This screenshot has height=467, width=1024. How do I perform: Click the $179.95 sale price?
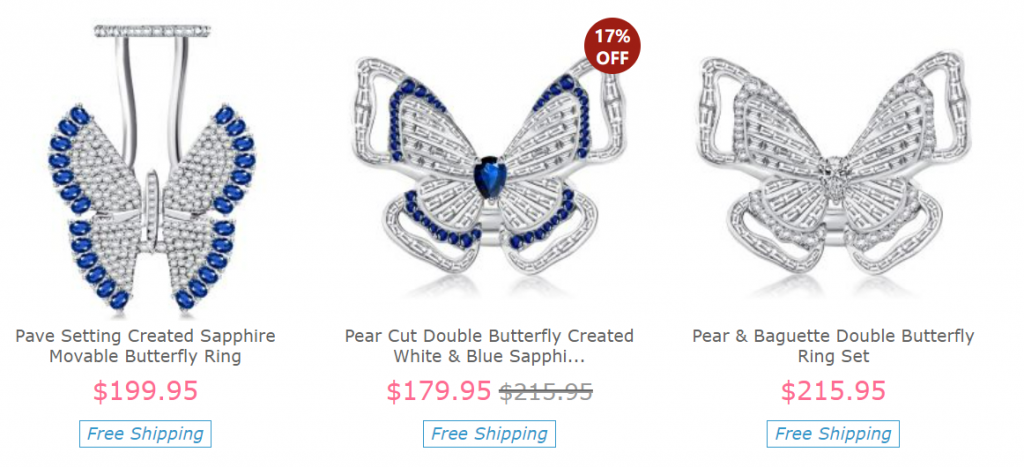pos(438,391)
